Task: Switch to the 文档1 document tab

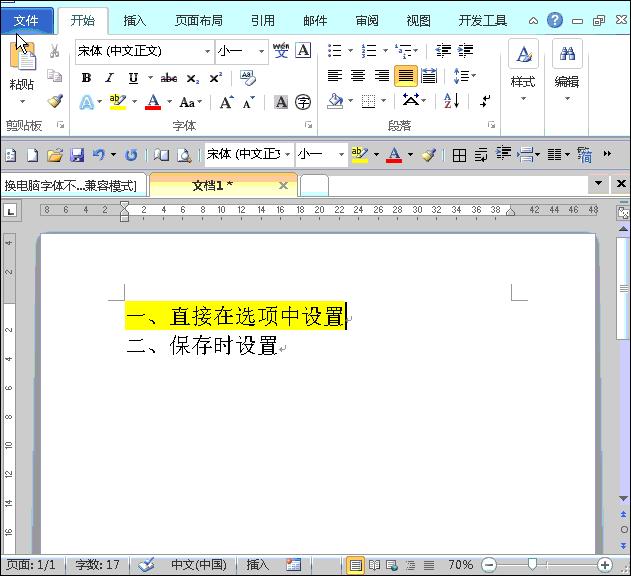Action: (x=223, y=185)
